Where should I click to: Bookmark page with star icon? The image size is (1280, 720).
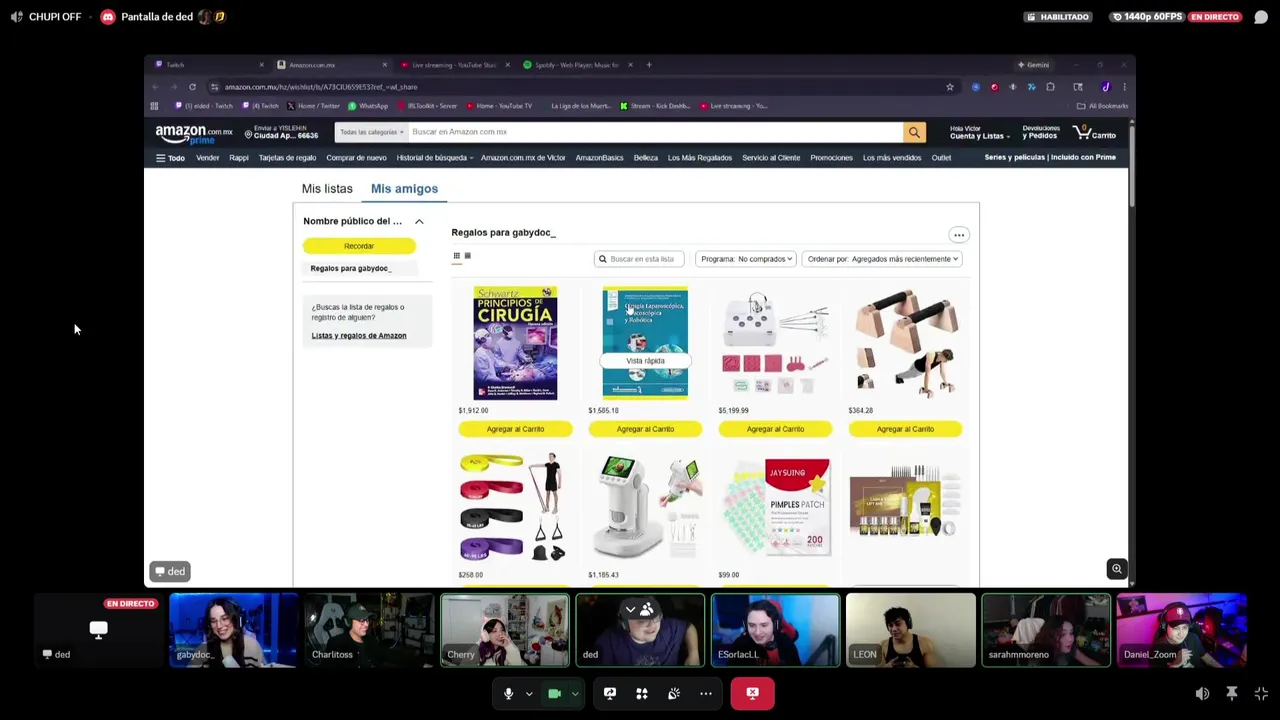[x=950, y=87]
